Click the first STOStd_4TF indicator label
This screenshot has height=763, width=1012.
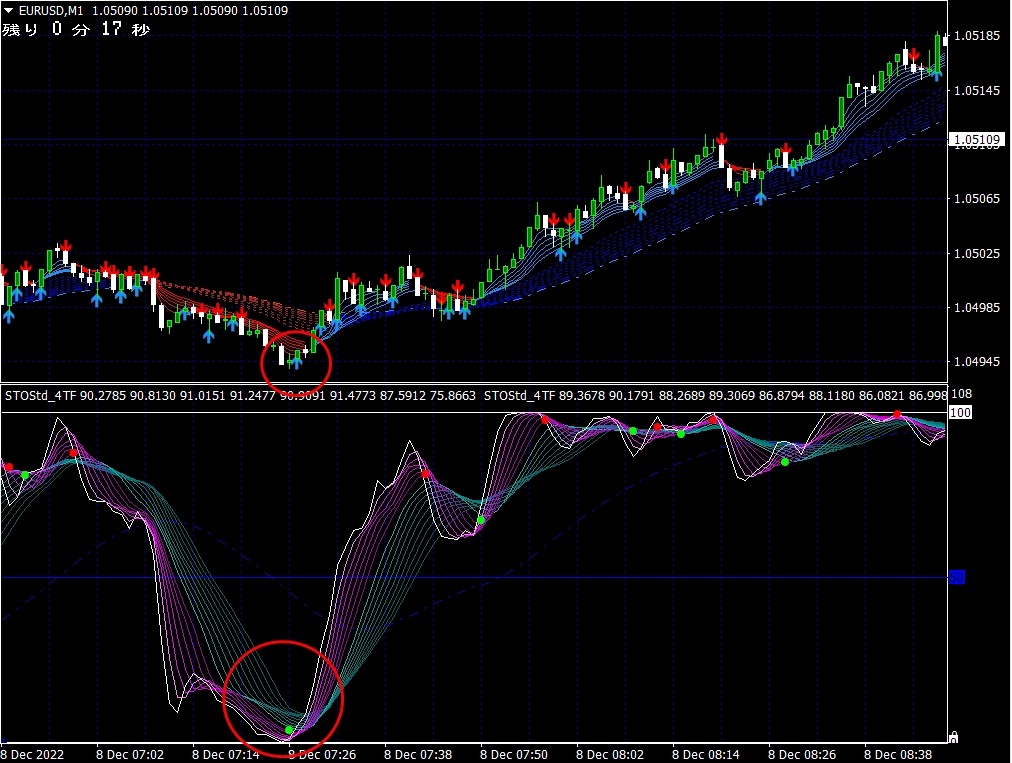[x=41, y=396]
